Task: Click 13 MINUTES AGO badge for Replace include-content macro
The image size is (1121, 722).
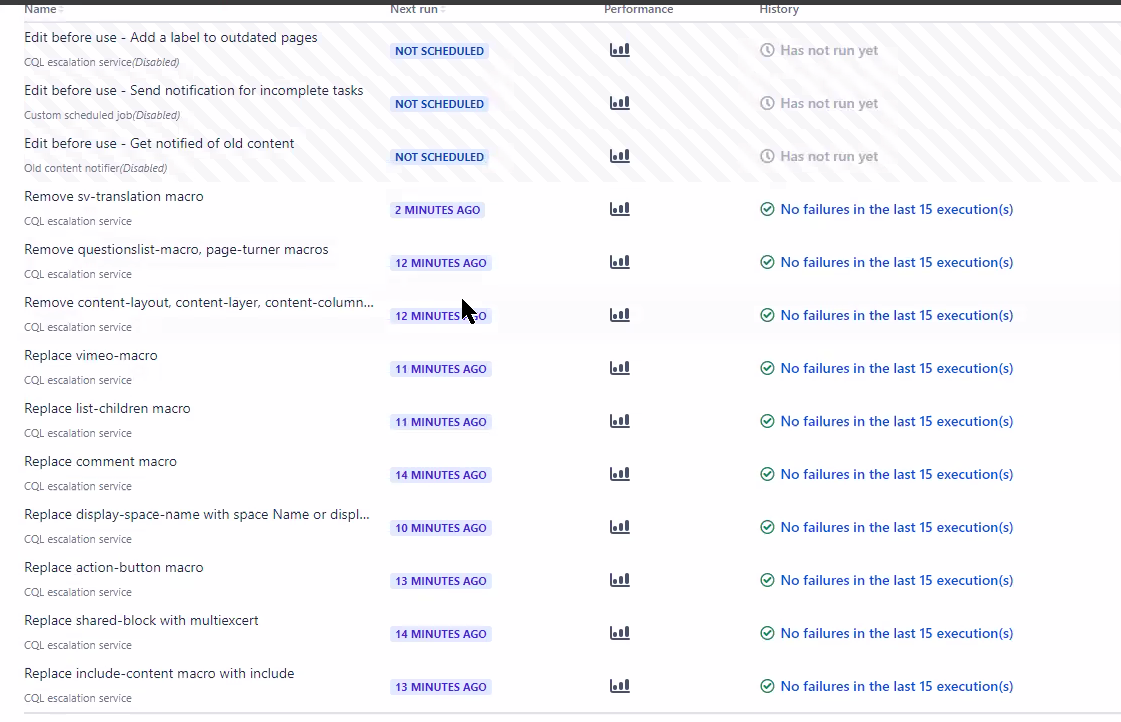Action: 440,686
